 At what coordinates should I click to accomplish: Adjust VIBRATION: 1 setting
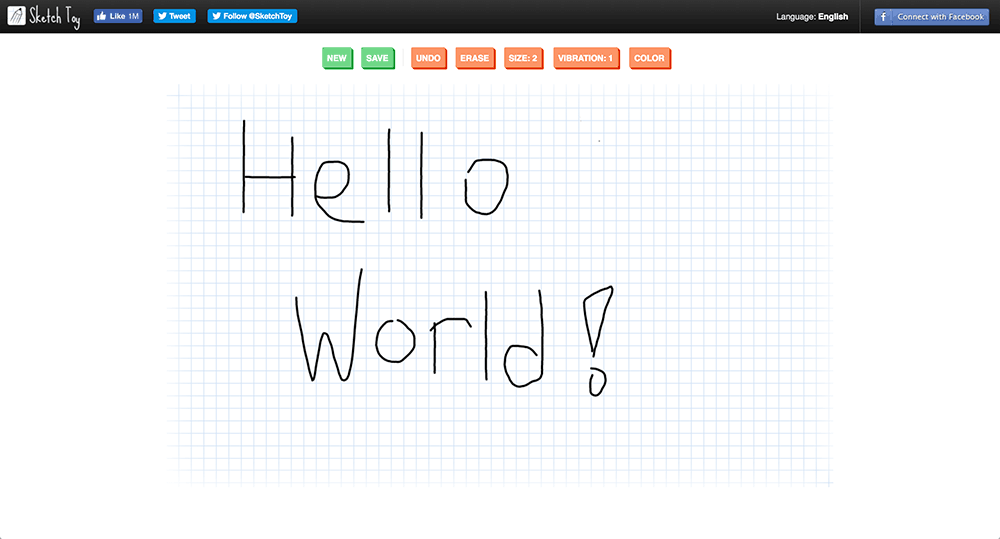[585, 58]
